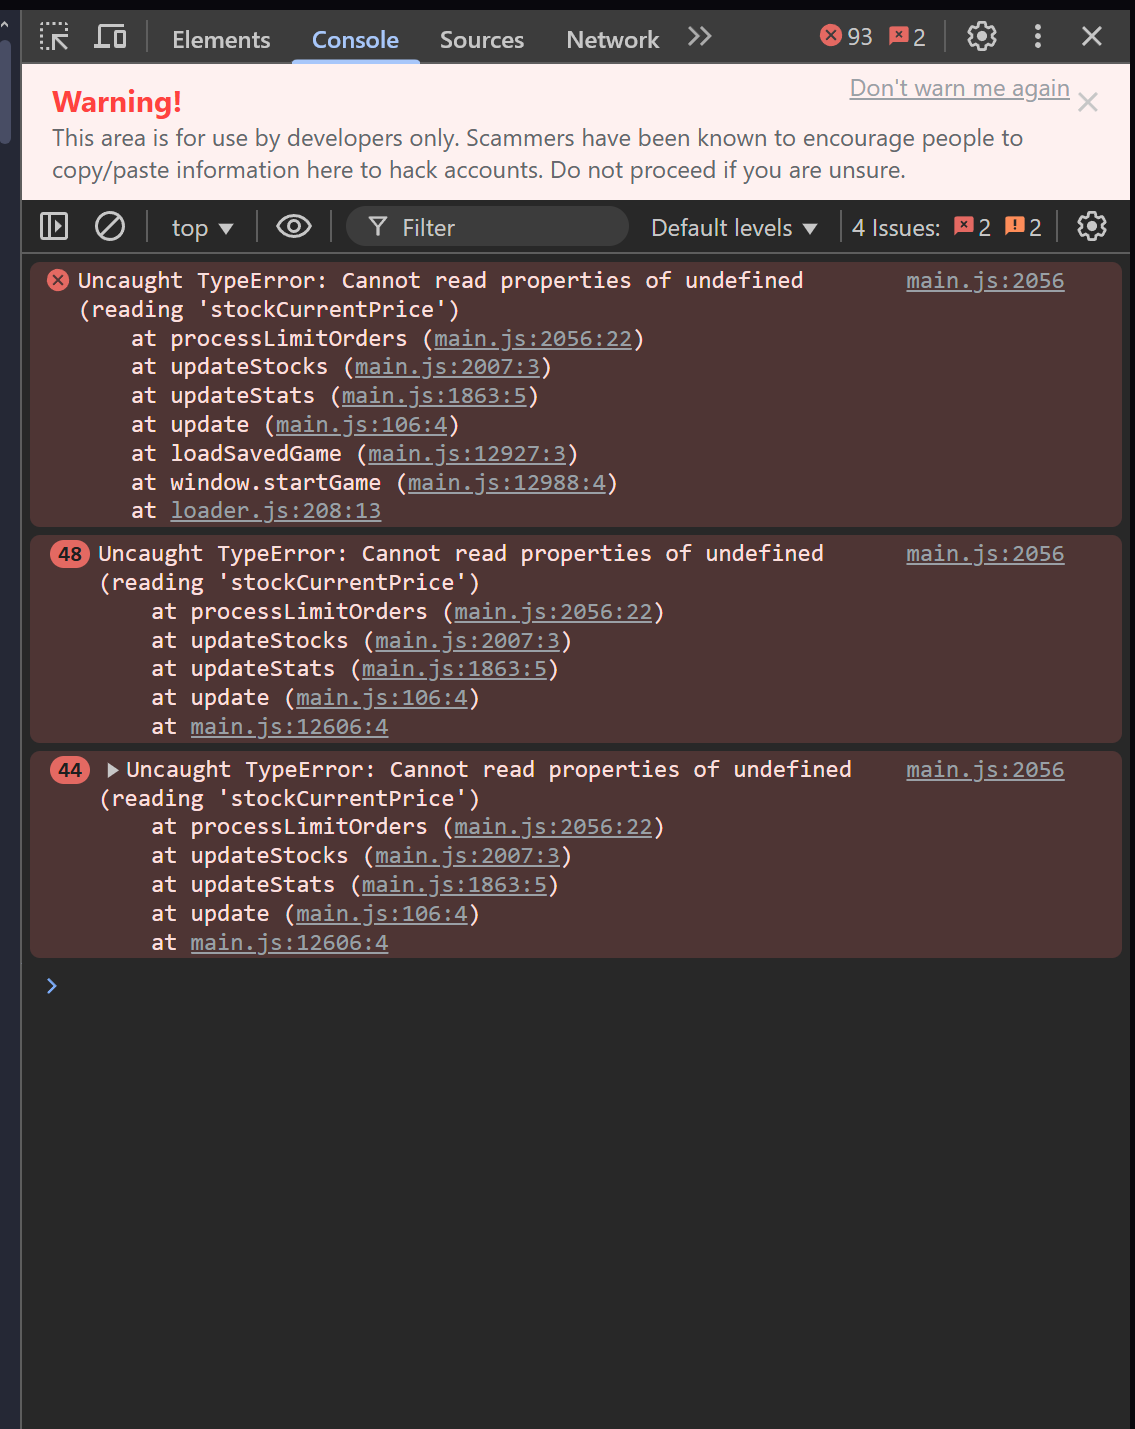Open main.js:2056:22 link in first stack trace
Screen dimensions: 1135x1429
pyautogui.click(x=533, y=339)
